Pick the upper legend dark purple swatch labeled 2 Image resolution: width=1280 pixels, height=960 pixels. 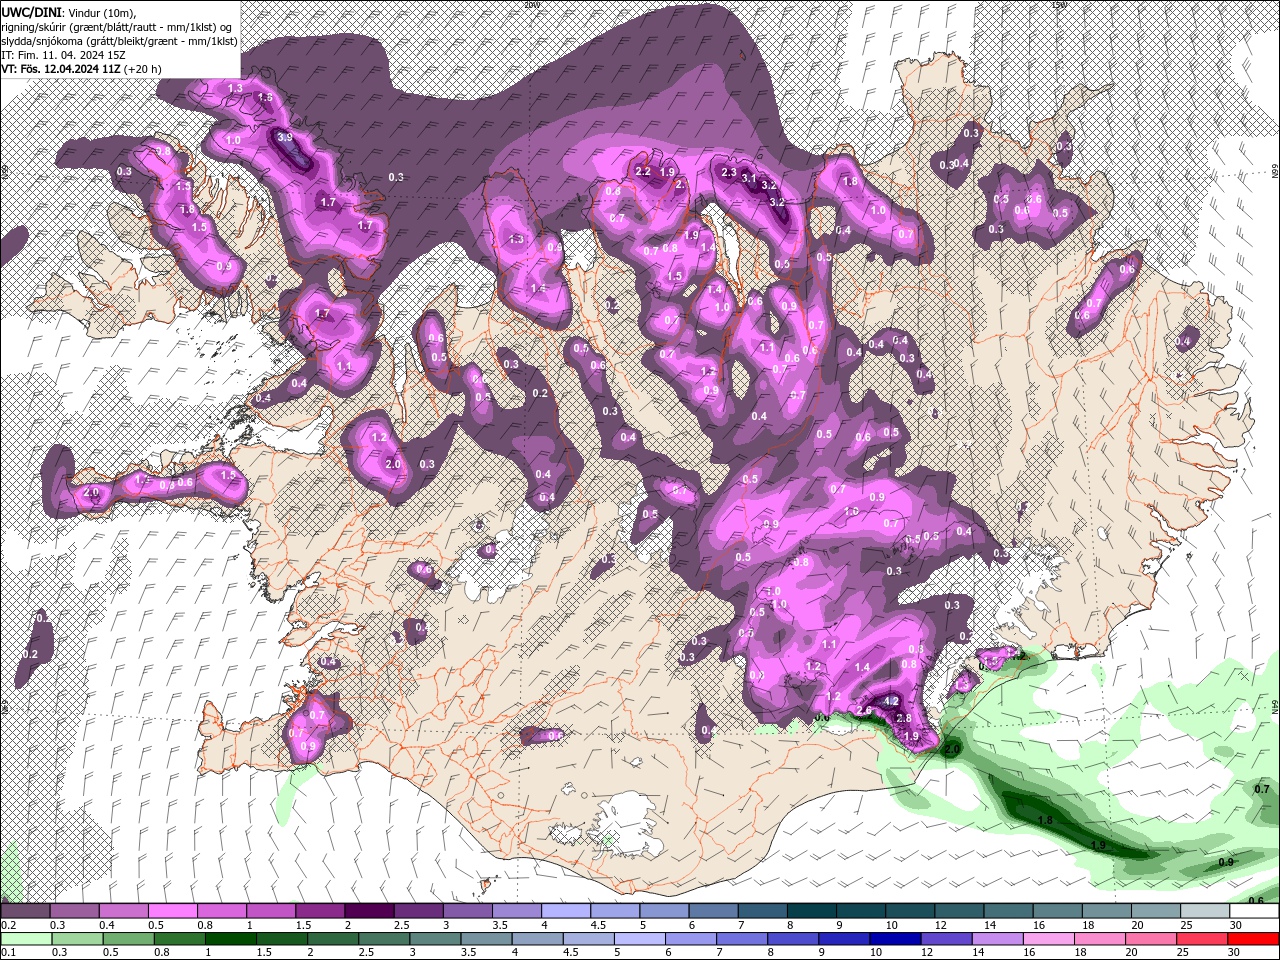[x=369, y=911]
